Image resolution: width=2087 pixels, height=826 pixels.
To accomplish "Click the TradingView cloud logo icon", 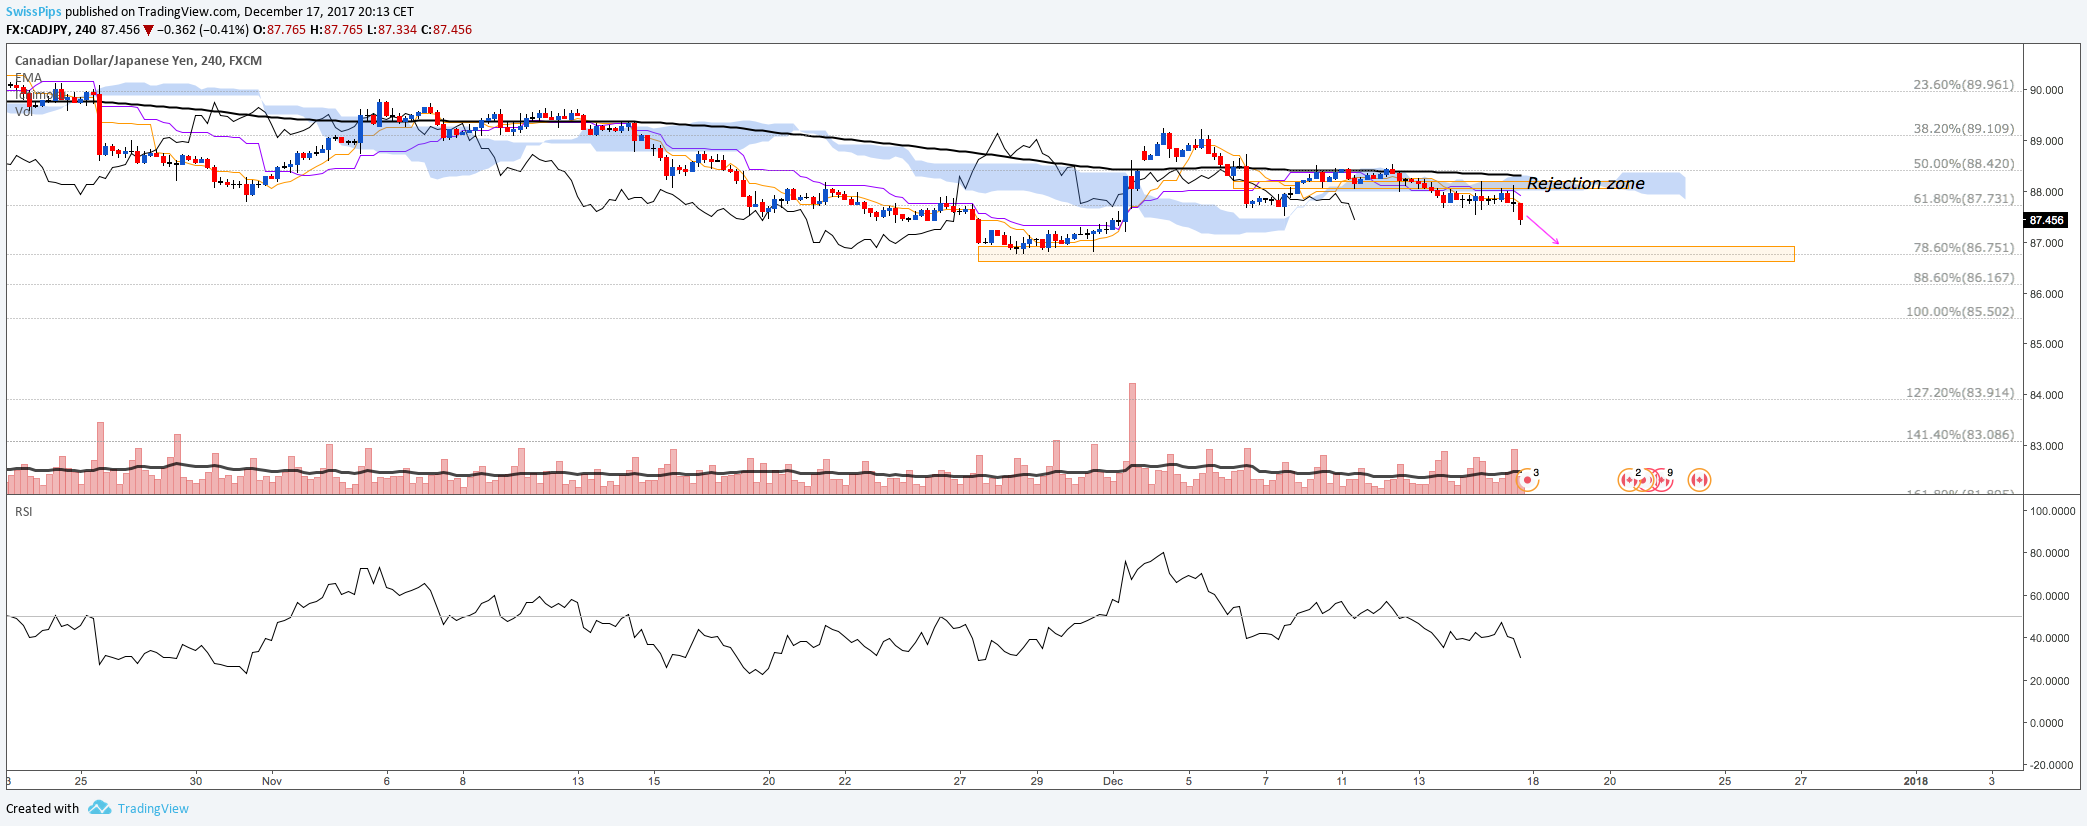I will click(x=99, y=807).
